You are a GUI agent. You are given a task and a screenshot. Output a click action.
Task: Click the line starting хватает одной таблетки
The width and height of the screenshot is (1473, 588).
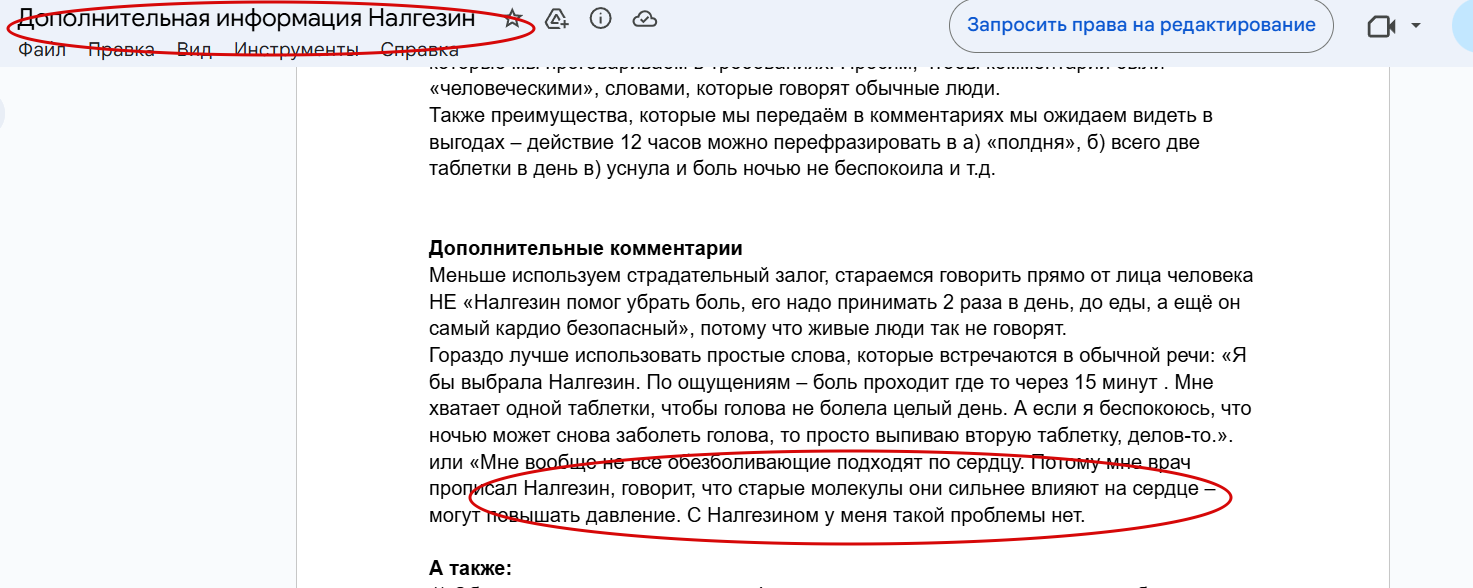coord(840,409)
